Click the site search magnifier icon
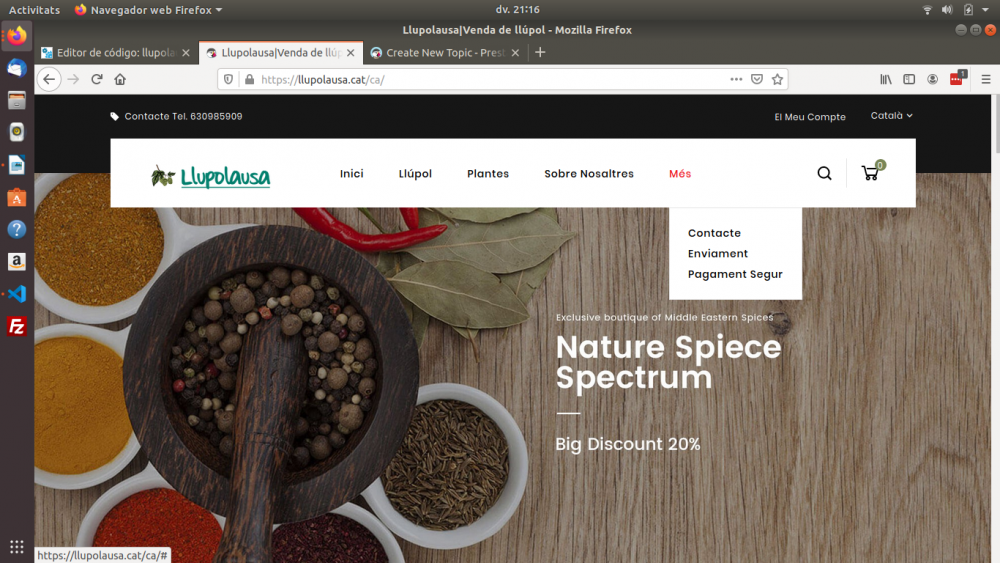 tap(824, 173)
